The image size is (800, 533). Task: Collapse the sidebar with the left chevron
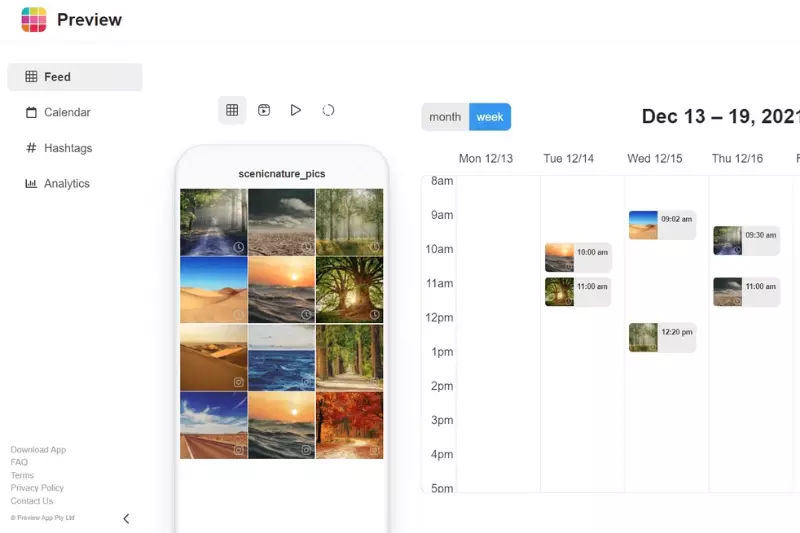click(x=126, y=519)
